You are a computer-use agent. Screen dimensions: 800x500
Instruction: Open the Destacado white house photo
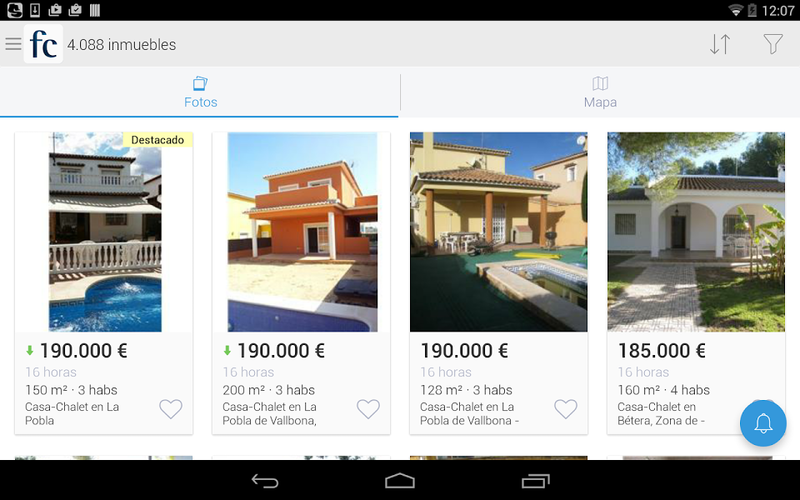click(104, 232)
